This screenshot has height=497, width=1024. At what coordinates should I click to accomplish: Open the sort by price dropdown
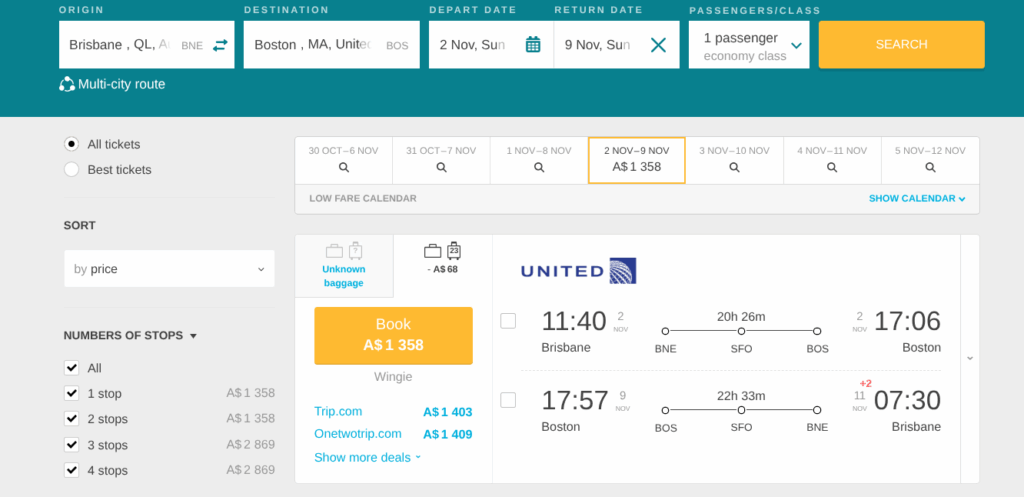click(169, 269)
